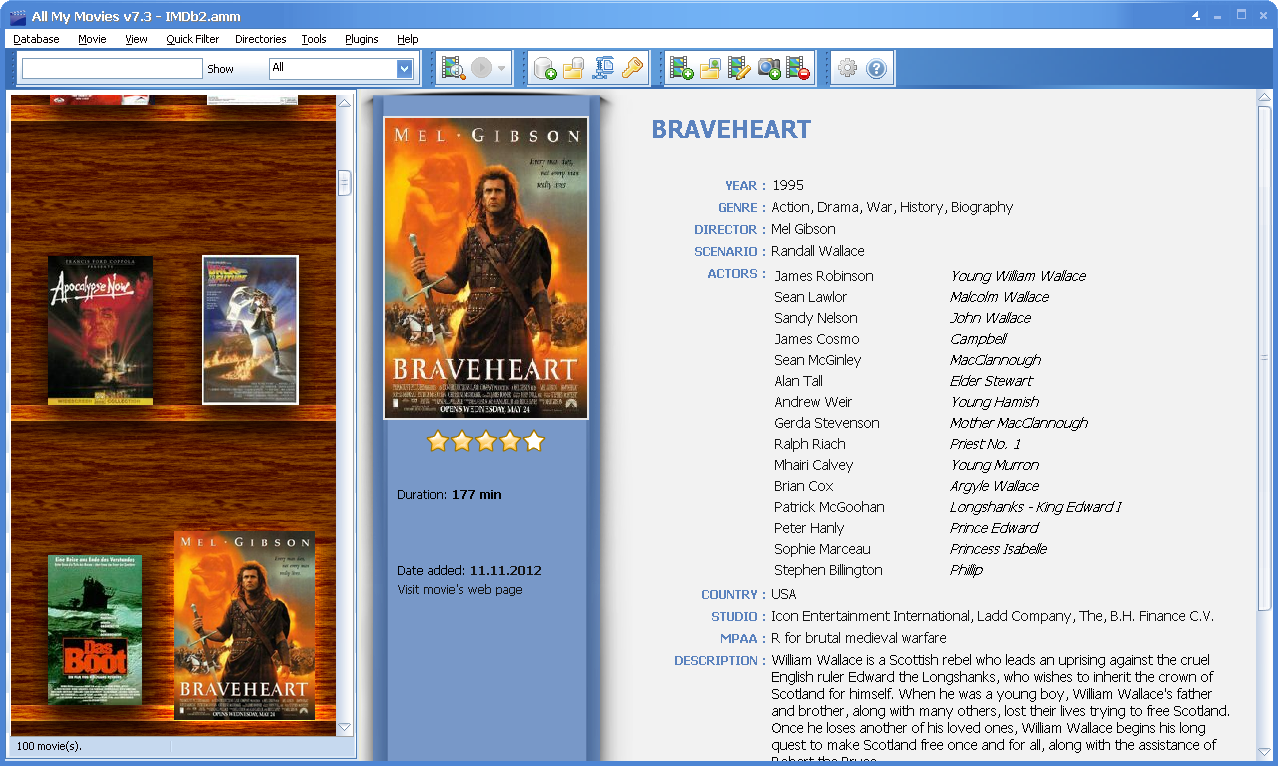The image size is (1278, 766).
Task: Click the BRAVEHEART title heading
Action: point(731,129)
